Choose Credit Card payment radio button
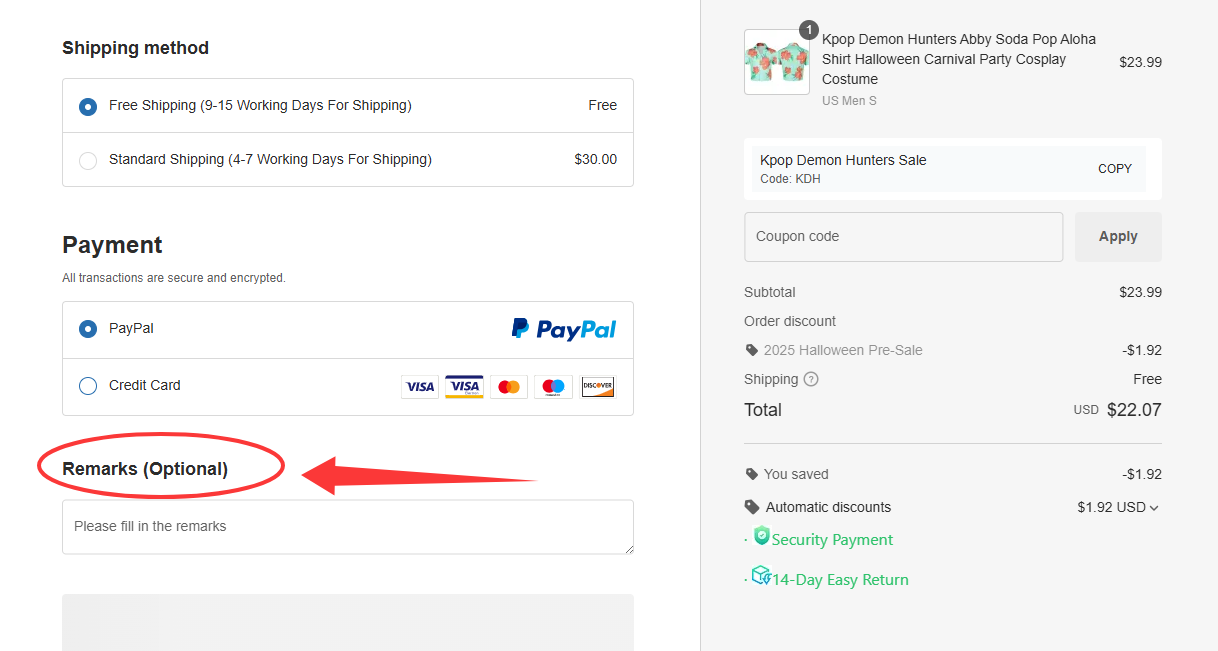 click(x=88, y=386)
